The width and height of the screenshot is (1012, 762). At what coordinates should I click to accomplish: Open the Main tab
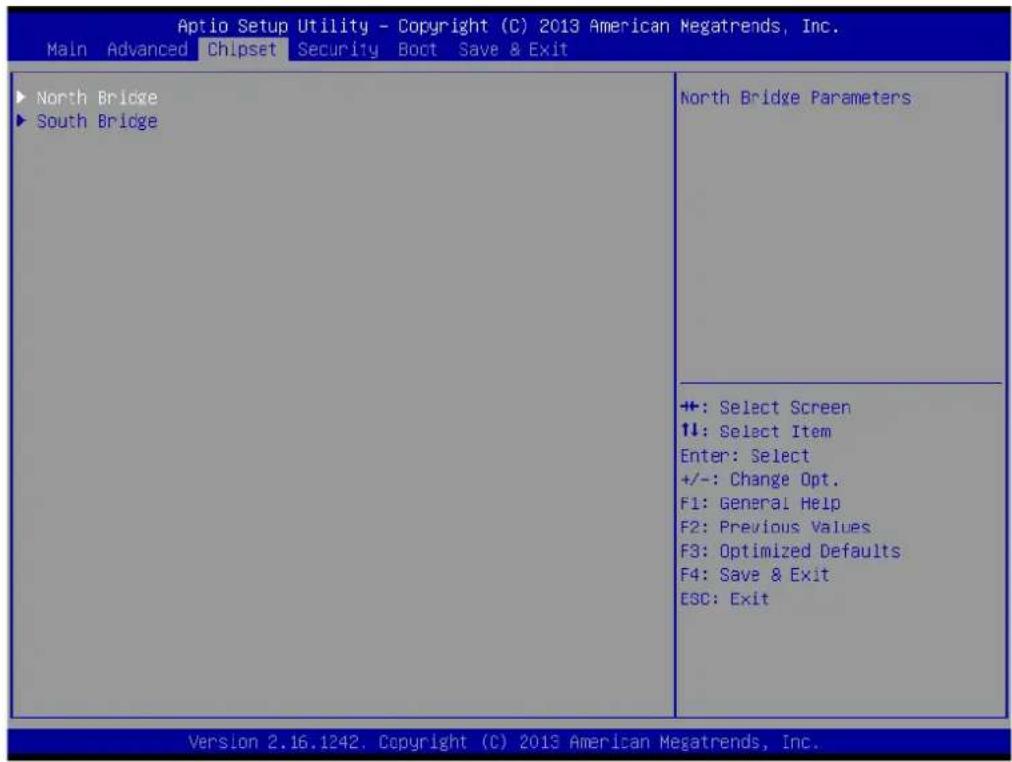click(67, 50)
